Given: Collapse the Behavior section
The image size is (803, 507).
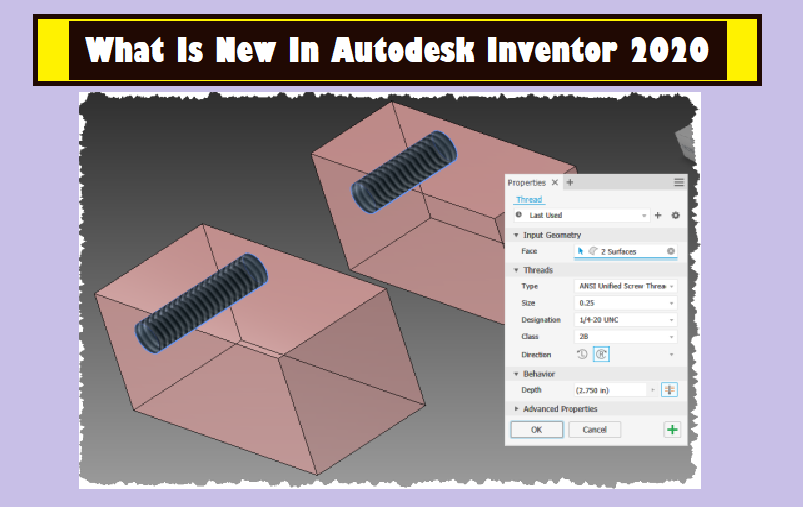Looking at the screenshot, I should click(x=516, y=374).
